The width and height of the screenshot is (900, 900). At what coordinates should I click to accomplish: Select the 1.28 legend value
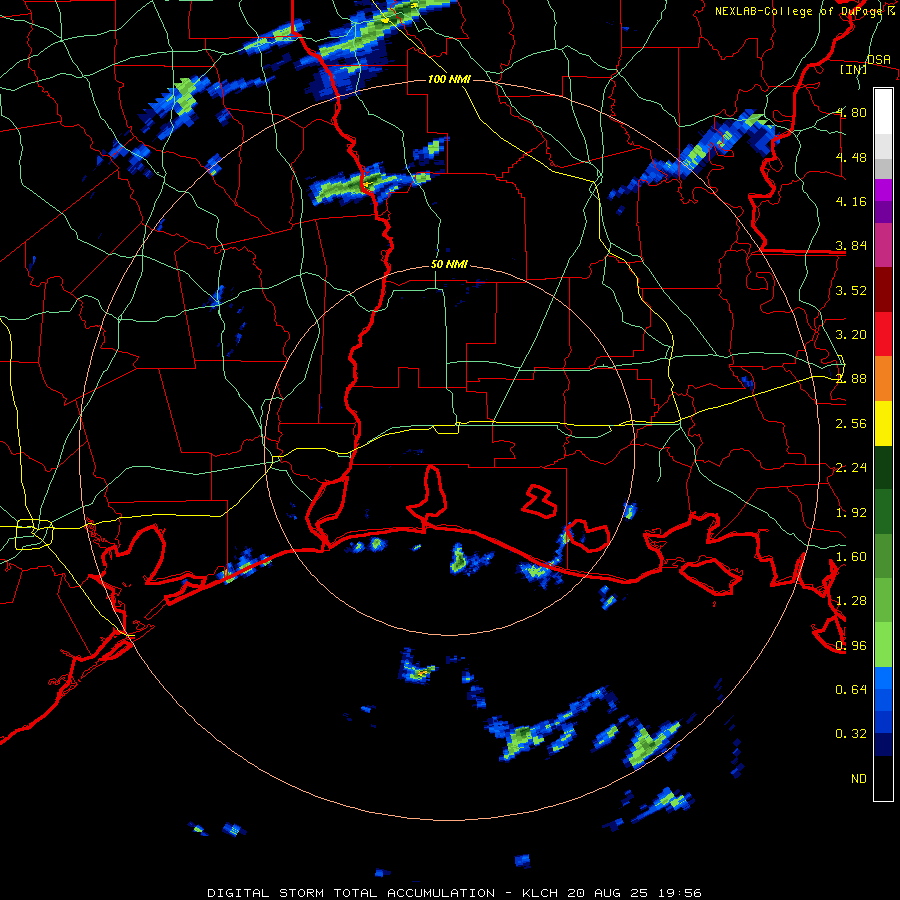pyautogui.click(x=852, y=601)
